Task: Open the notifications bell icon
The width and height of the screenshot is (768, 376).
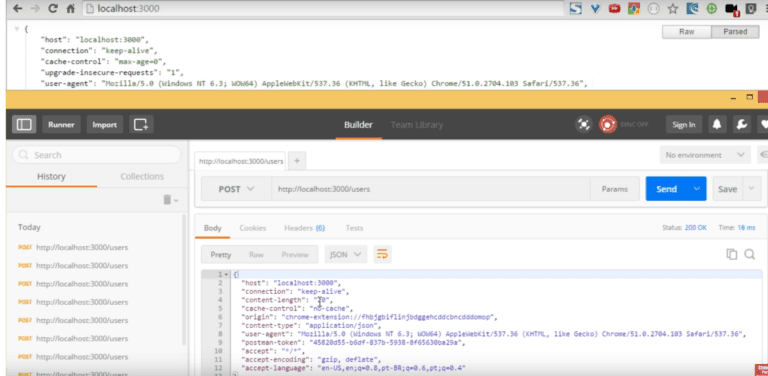Action: pos(717,124)
